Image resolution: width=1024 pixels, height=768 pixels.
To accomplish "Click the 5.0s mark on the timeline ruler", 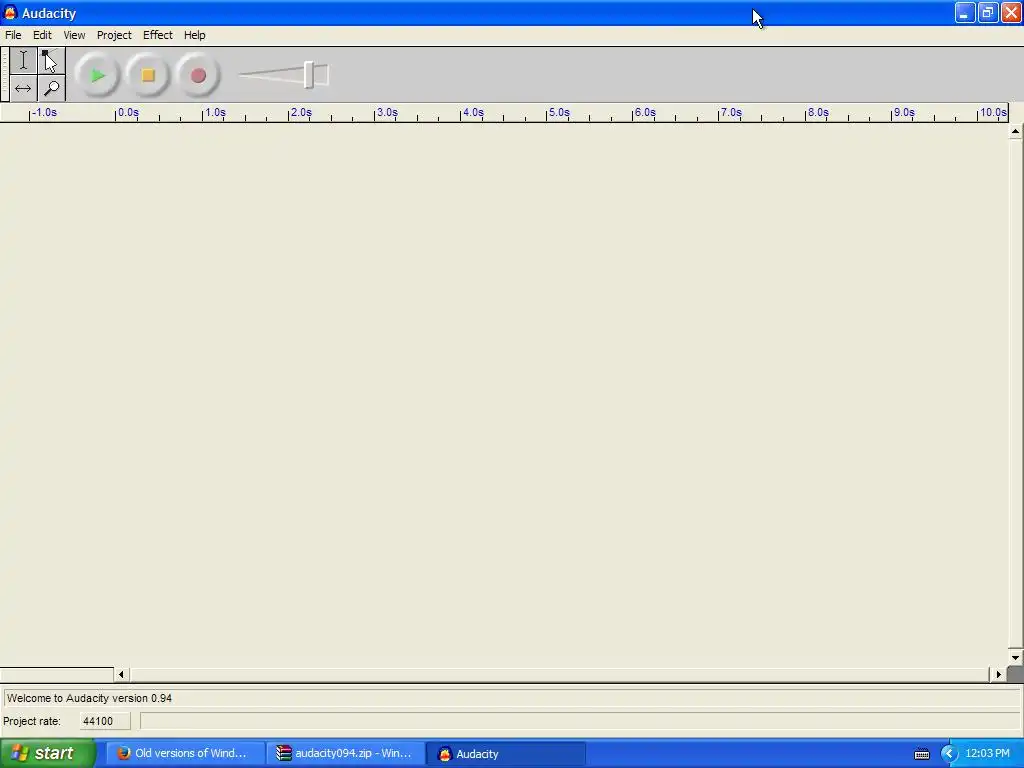I will coord(559,112).
